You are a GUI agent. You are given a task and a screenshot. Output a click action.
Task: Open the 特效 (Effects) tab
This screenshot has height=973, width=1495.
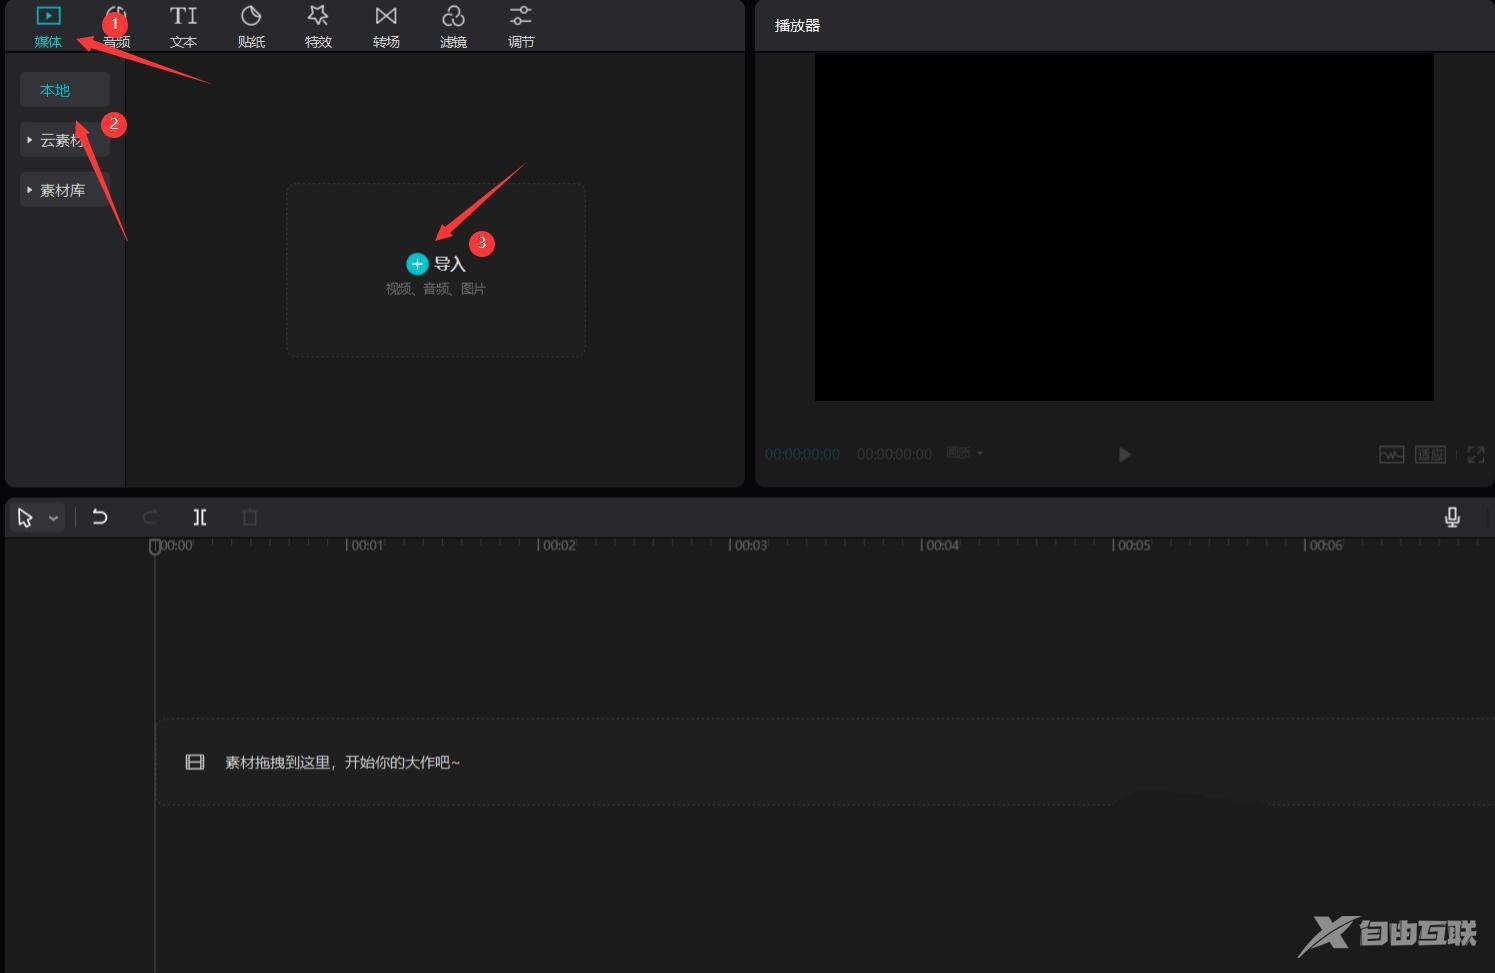tap(318, 27)
